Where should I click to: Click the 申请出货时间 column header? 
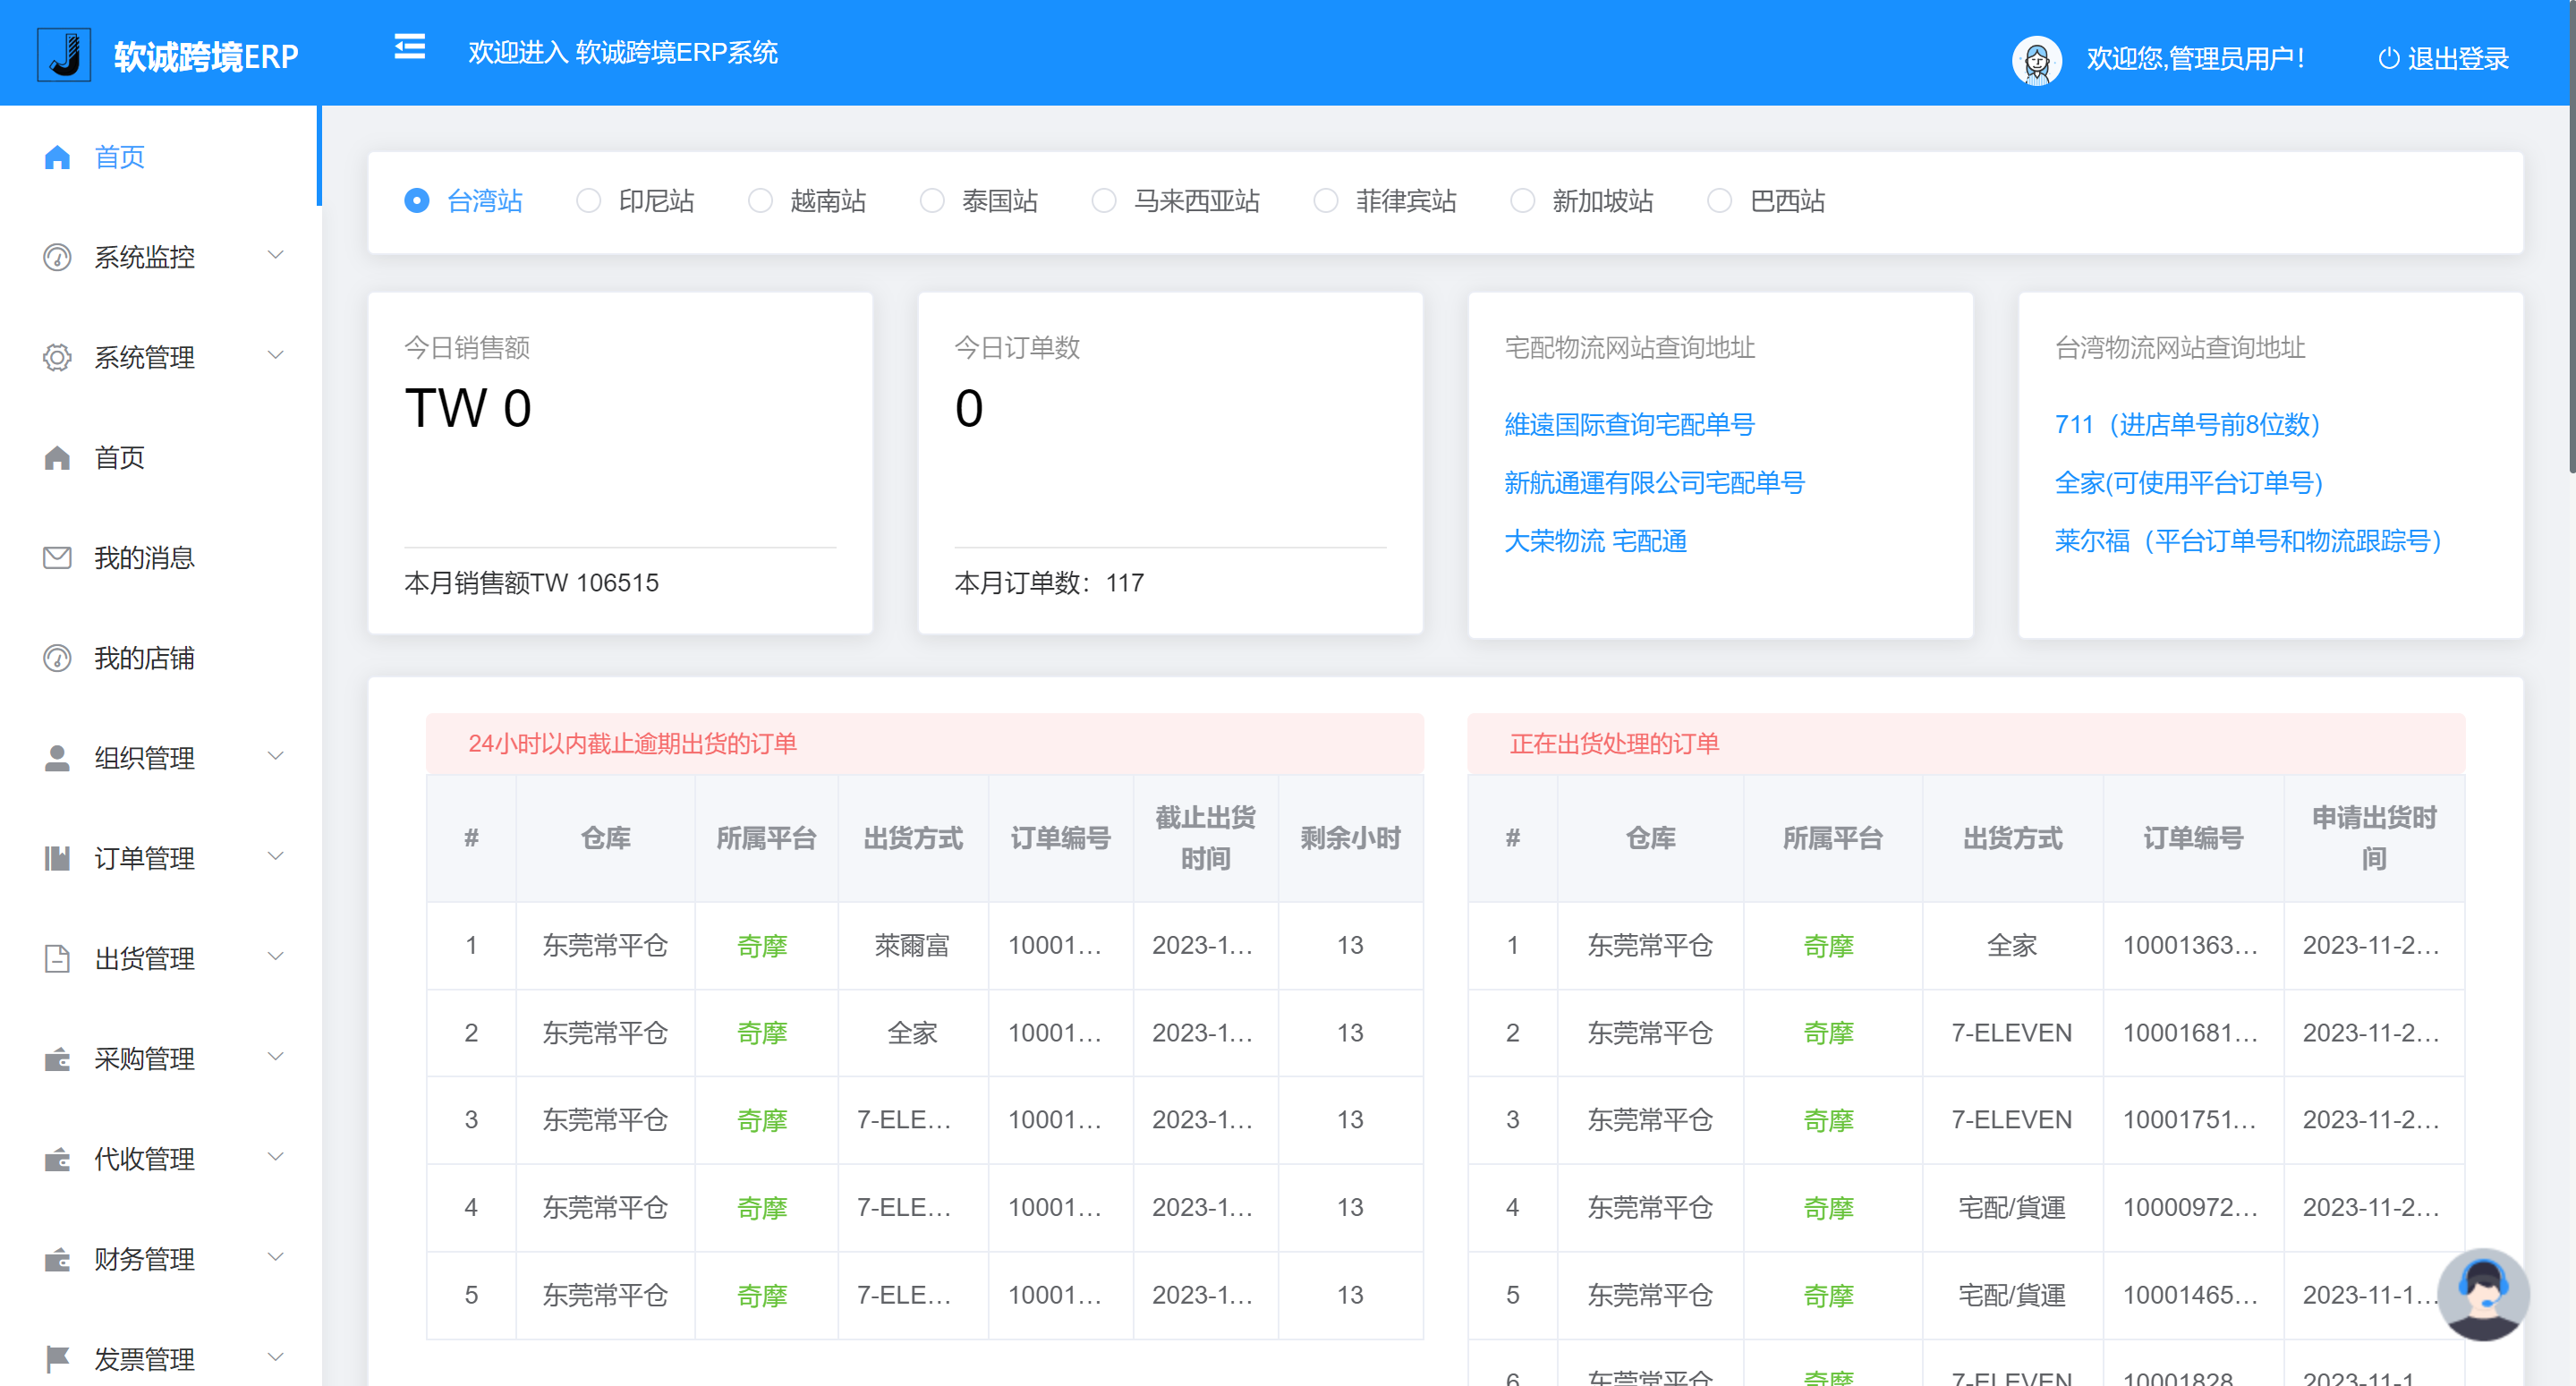tap(2373, 838)
